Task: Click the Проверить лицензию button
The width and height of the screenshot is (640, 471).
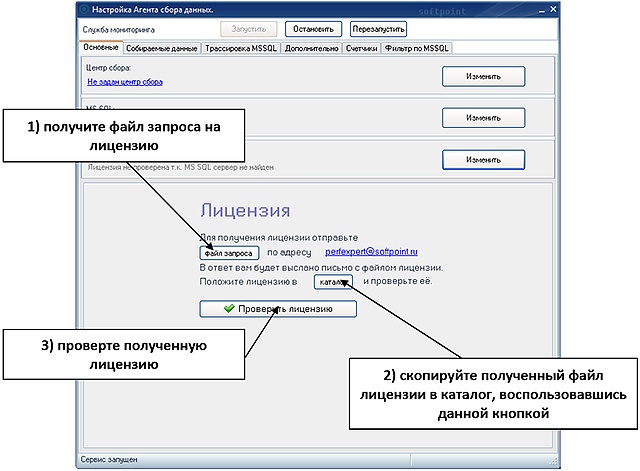Action: 278,309
